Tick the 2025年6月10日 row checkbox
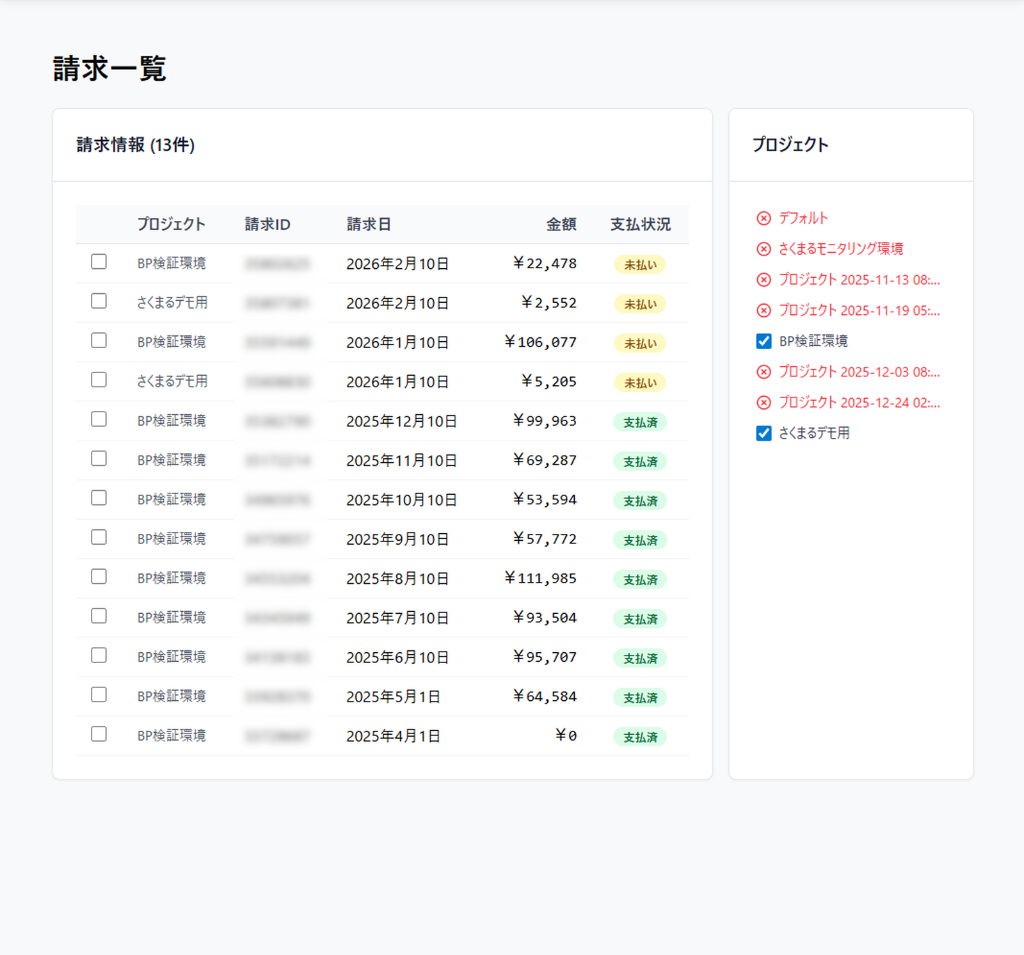Image resolution: width=1024 pixels, height=955 pixels. click(x=99, y=655)
